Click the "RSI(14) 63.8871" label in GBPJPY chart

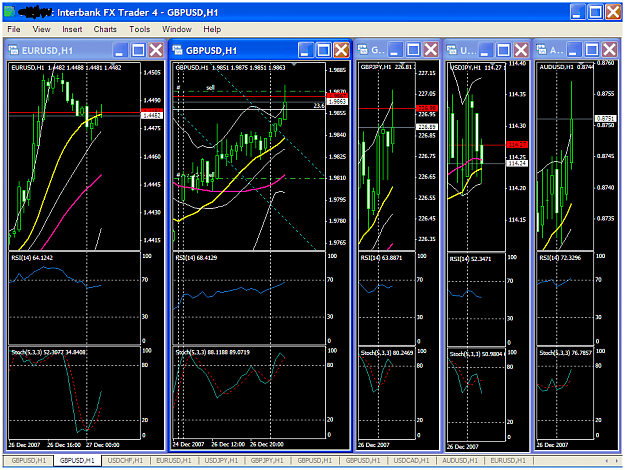[x=381, y=258]
